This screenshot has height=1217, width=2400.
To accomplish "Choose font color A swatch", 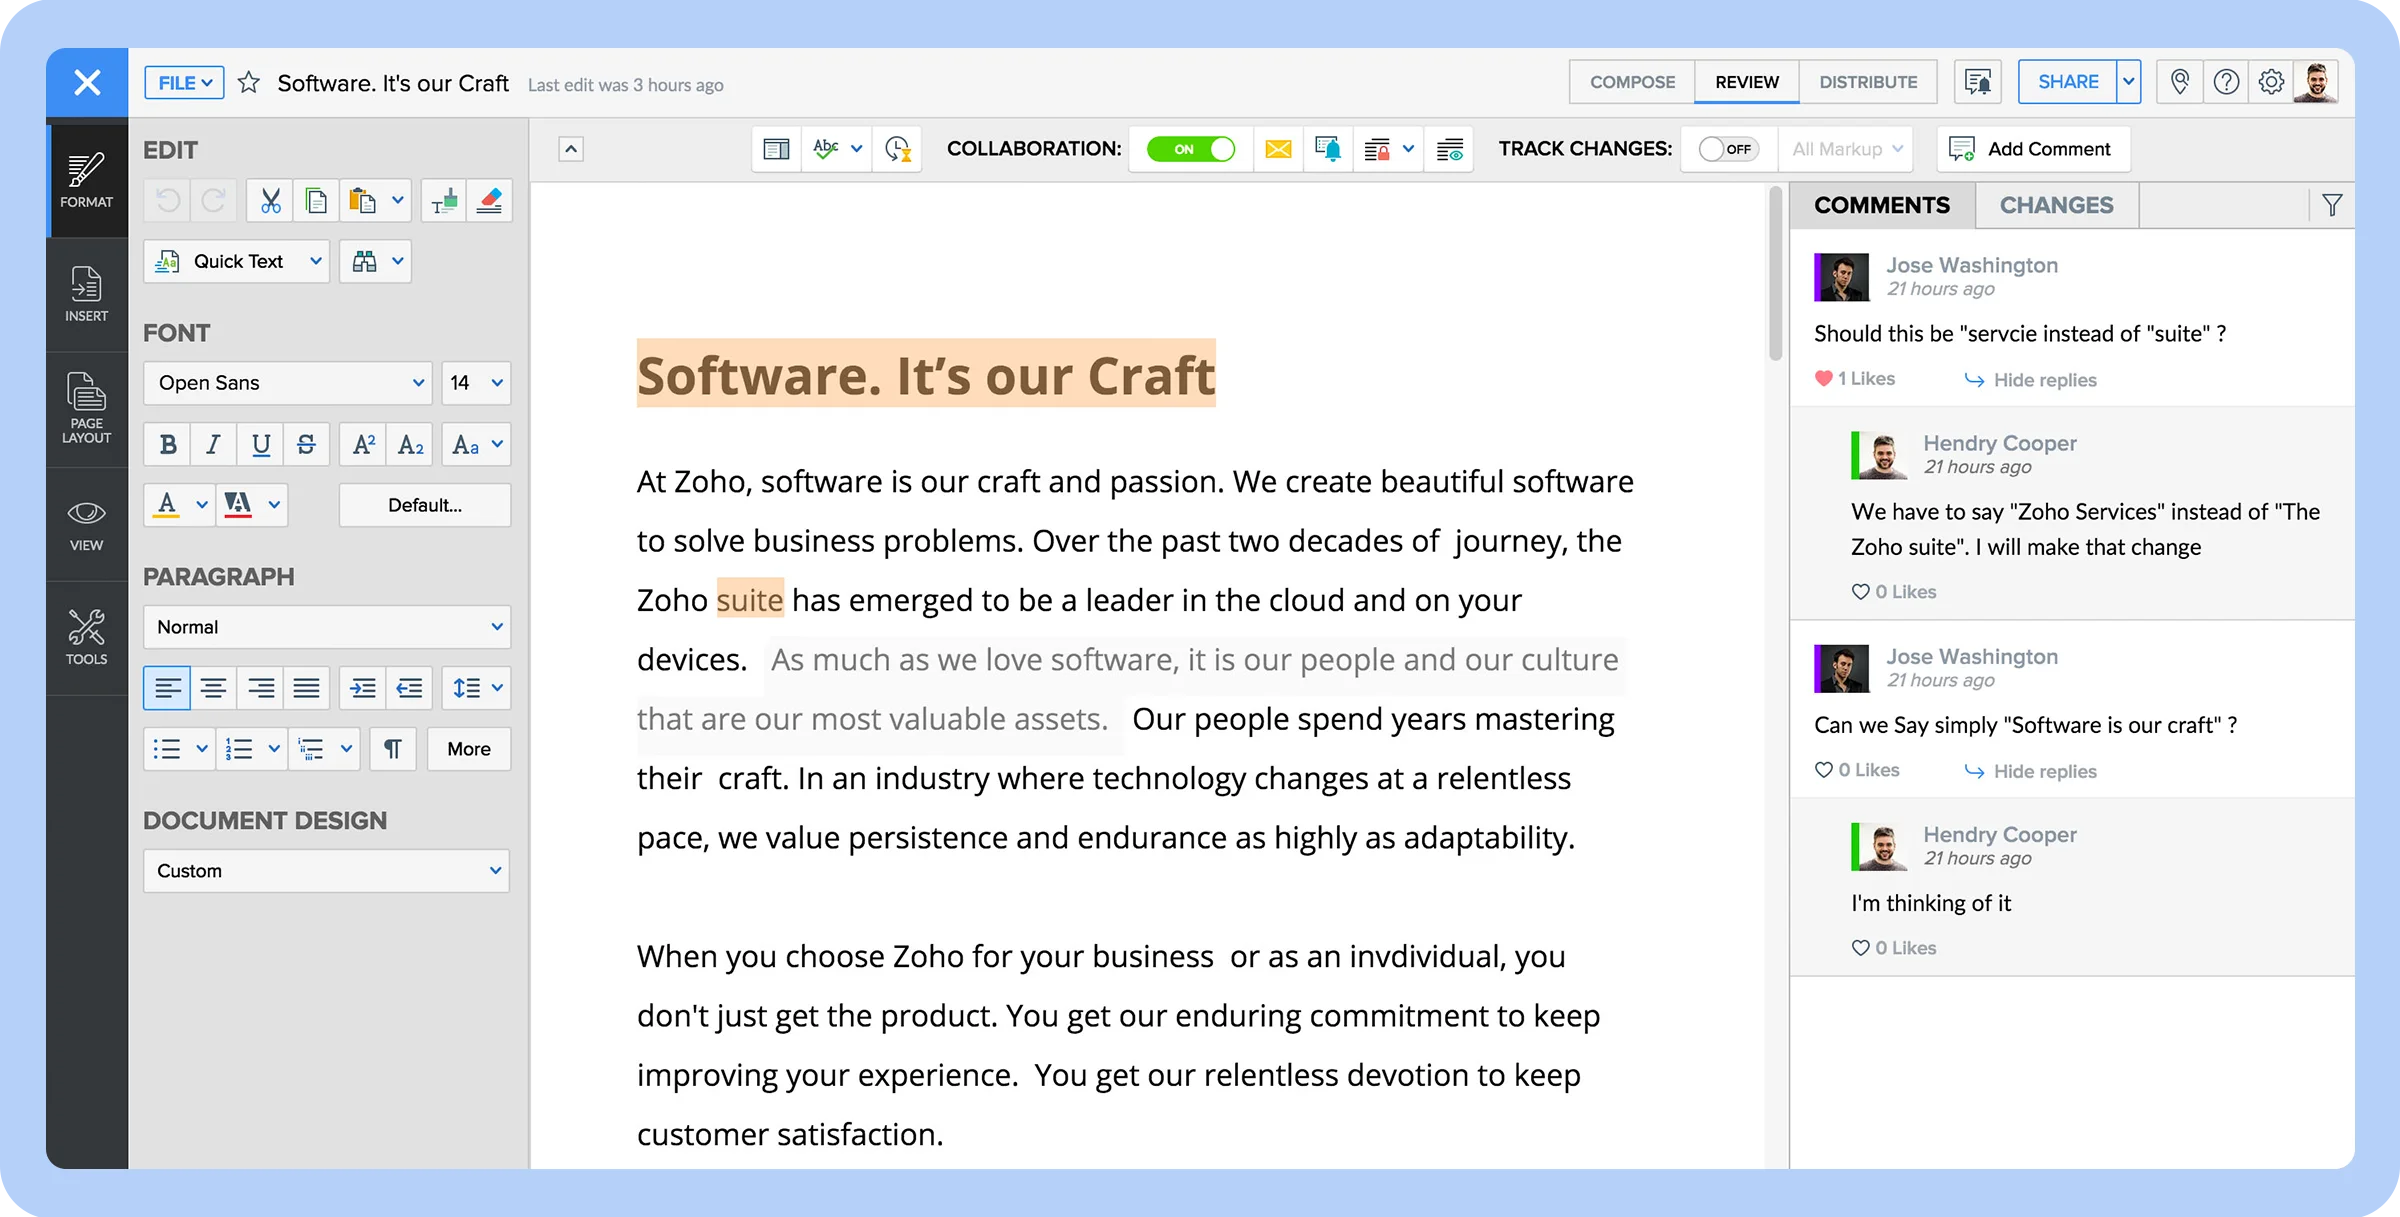I will 167,505.
